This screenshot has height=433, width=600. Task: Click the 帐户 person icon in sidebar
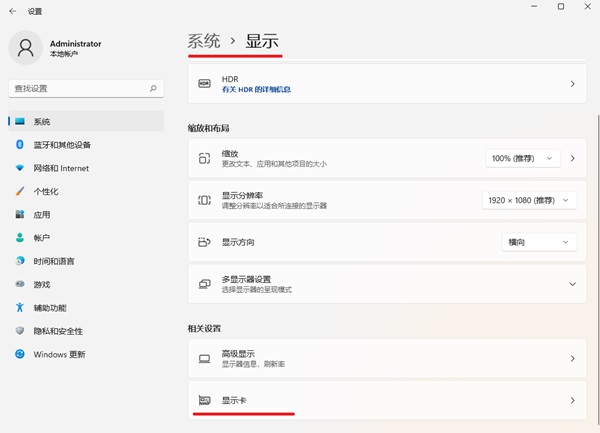click(20, 238)
